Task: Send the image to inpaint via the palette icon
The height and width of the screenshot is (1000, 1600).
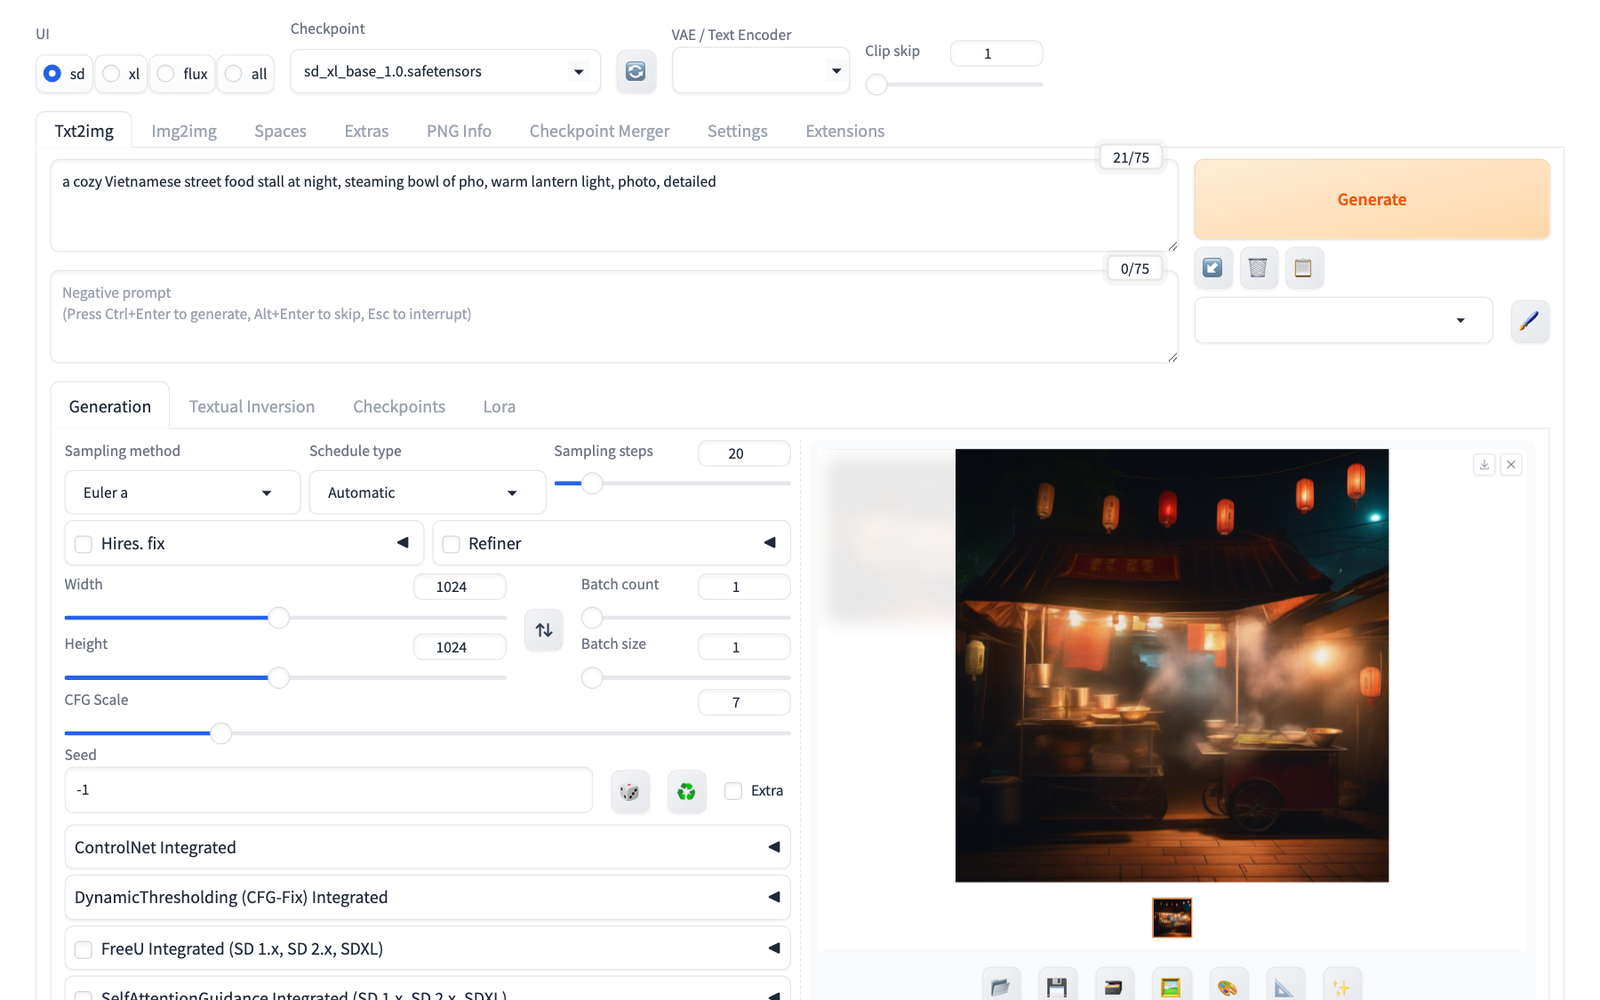Action: point(1228,986)
